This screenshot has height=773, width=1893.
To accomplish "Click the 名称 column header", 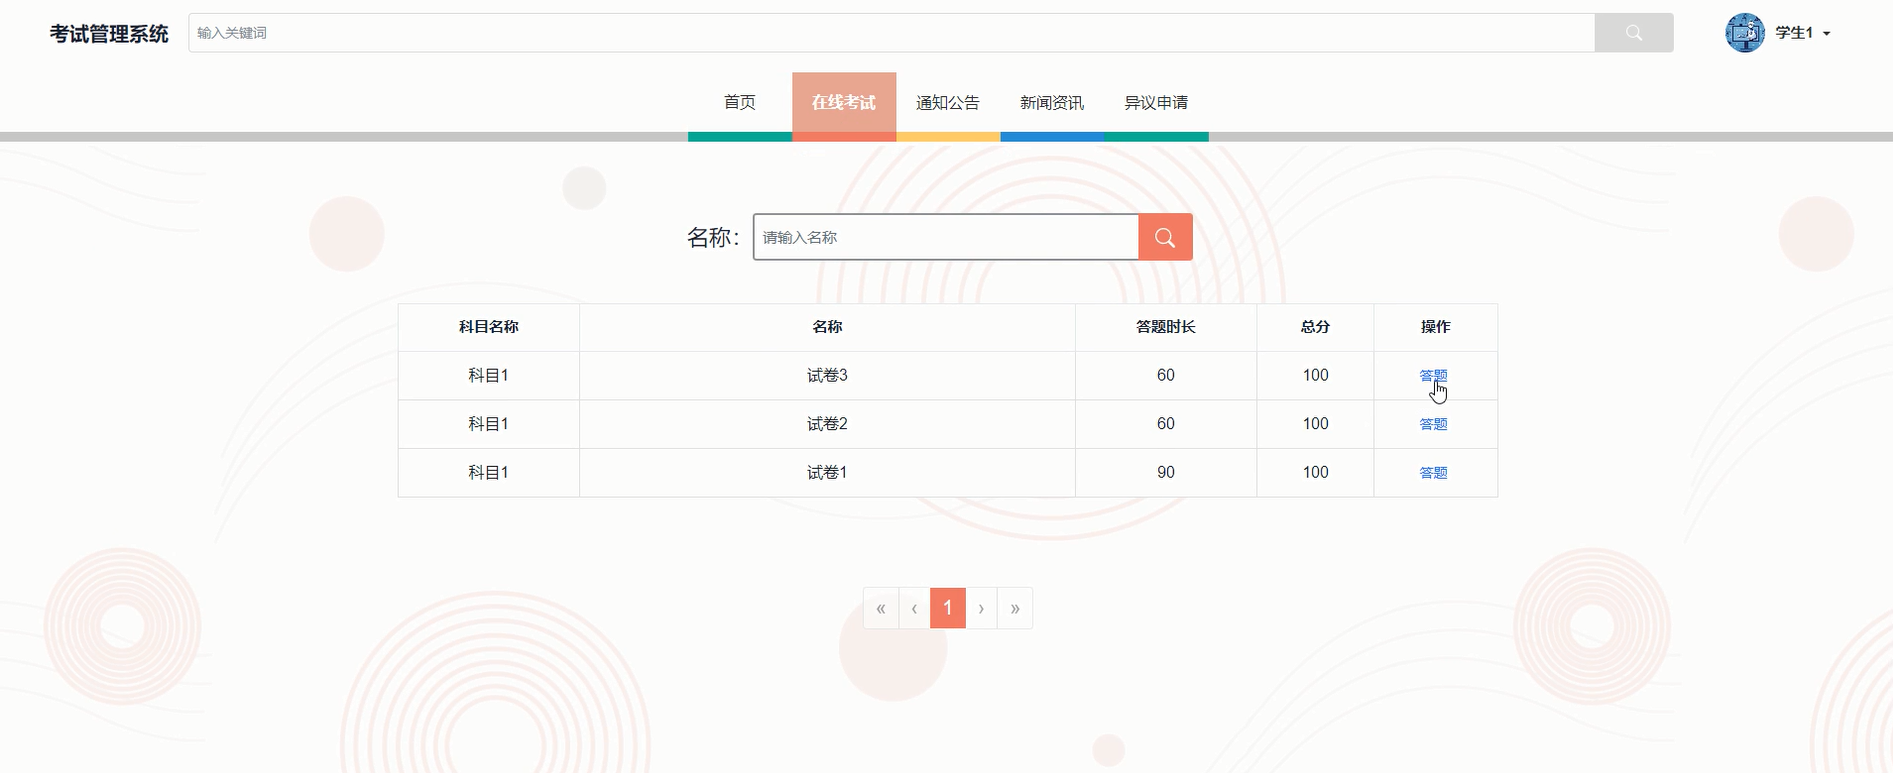I will coord(827,327).
